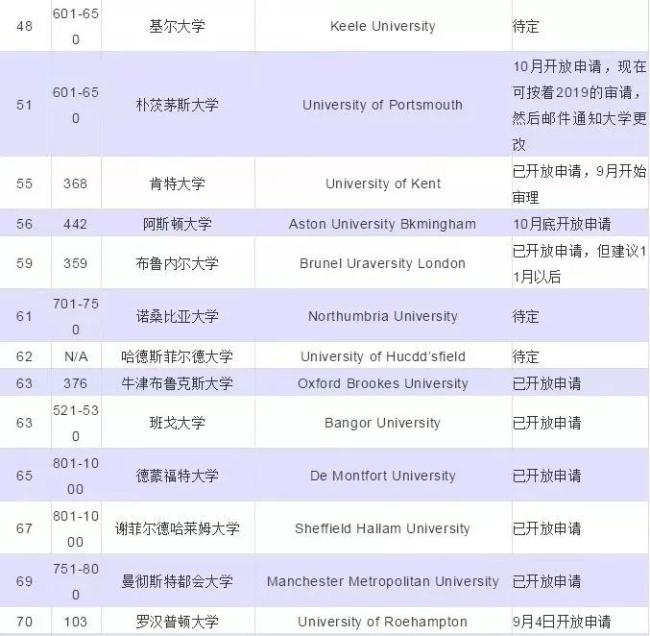
Task: Click 班戈大学 cell
Action: click(x=177, y=422)
